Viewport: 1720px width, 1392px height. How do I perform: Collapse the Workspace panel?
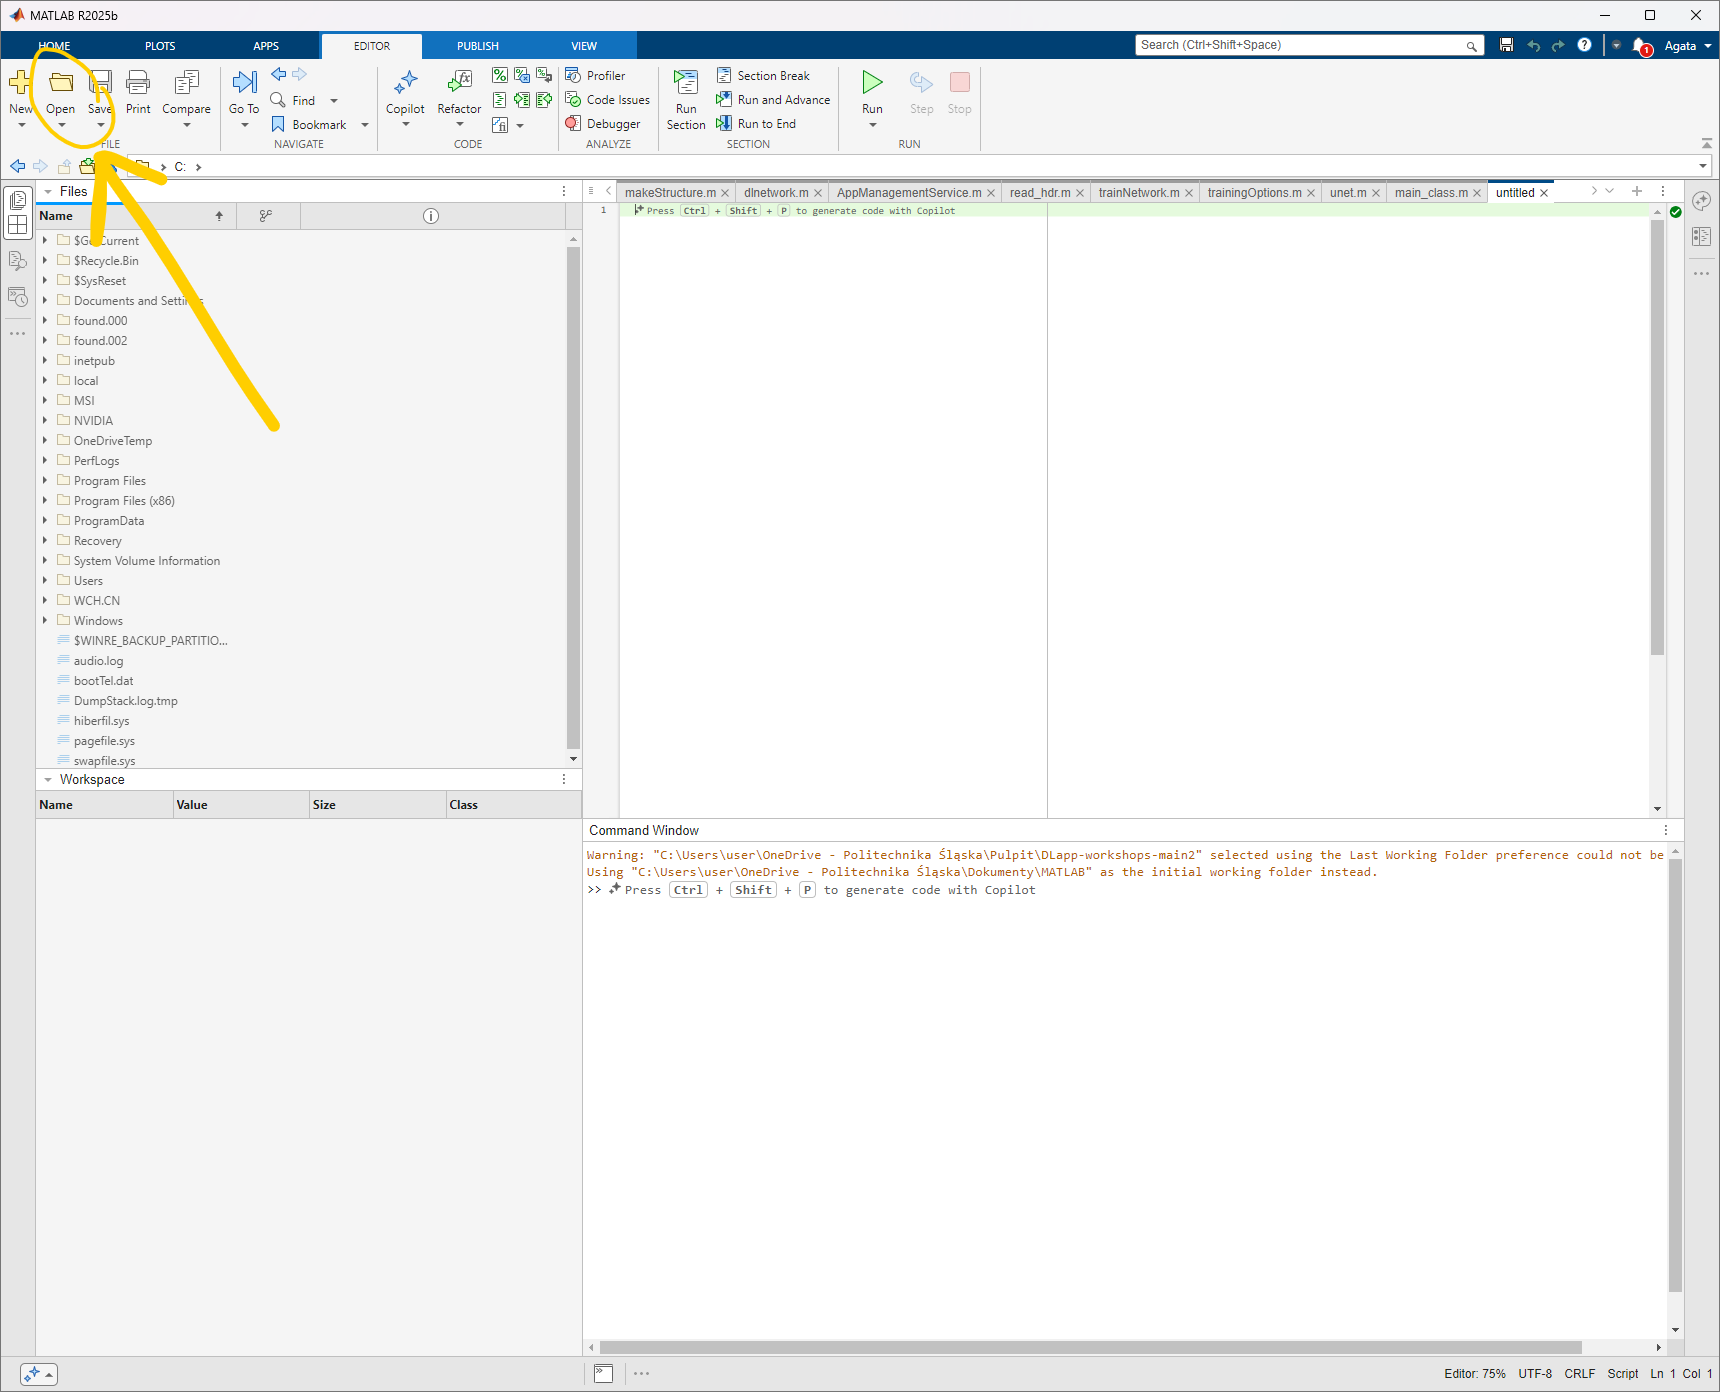(x=48, y=780)
